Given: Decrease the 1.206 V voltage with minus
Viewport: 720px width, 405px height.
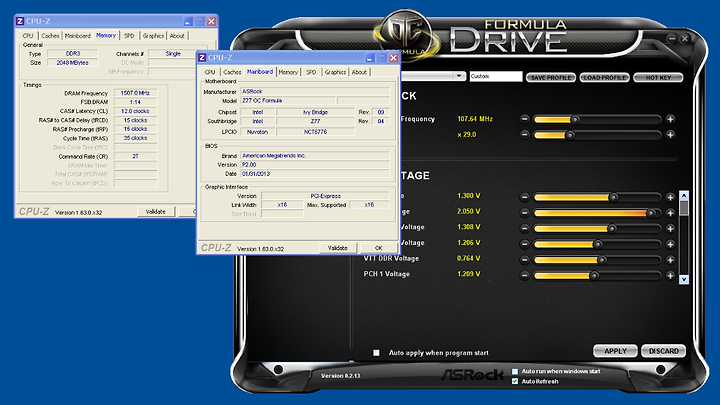Looking at the screenshot, I should [x=525, y=244].
